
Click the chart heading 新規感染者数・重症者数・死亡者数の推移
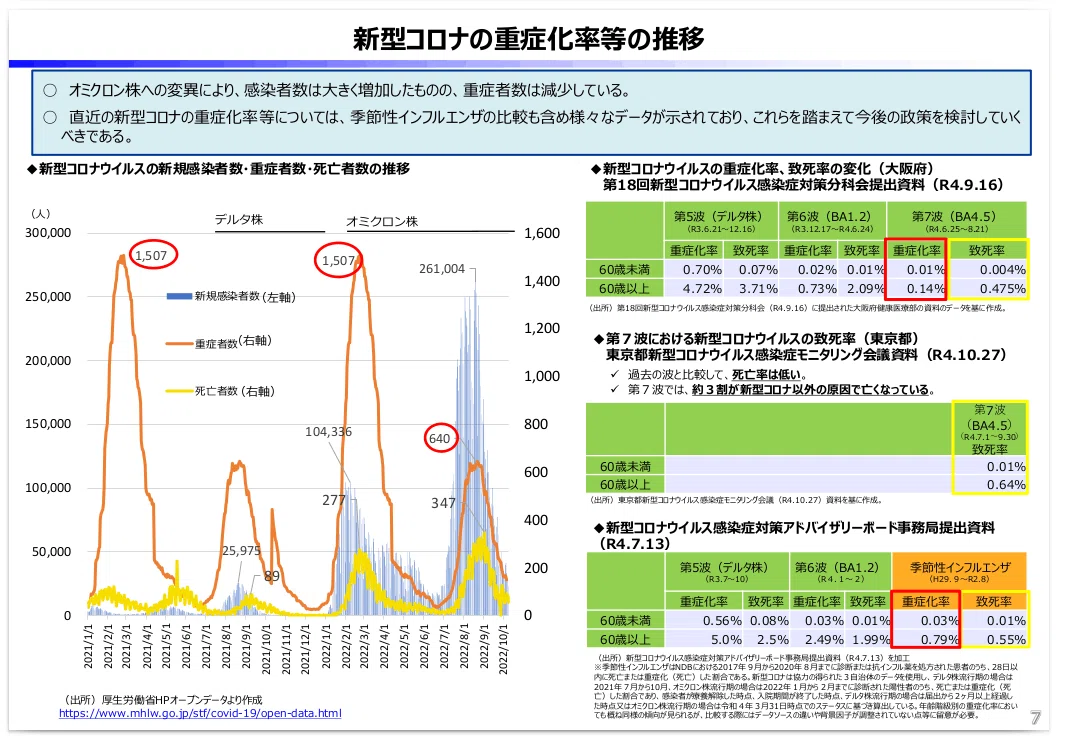tap(218, 168)
